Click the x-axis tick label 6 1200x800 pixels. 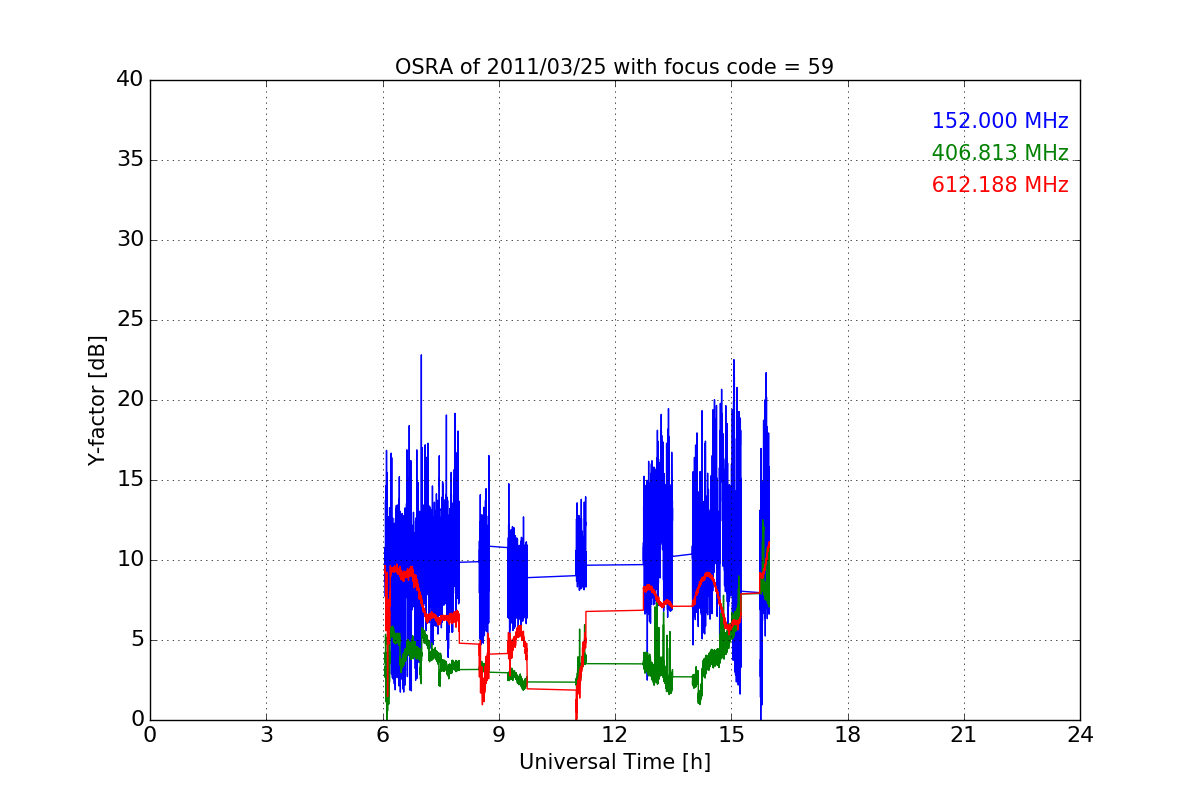(x=383, y=734)
